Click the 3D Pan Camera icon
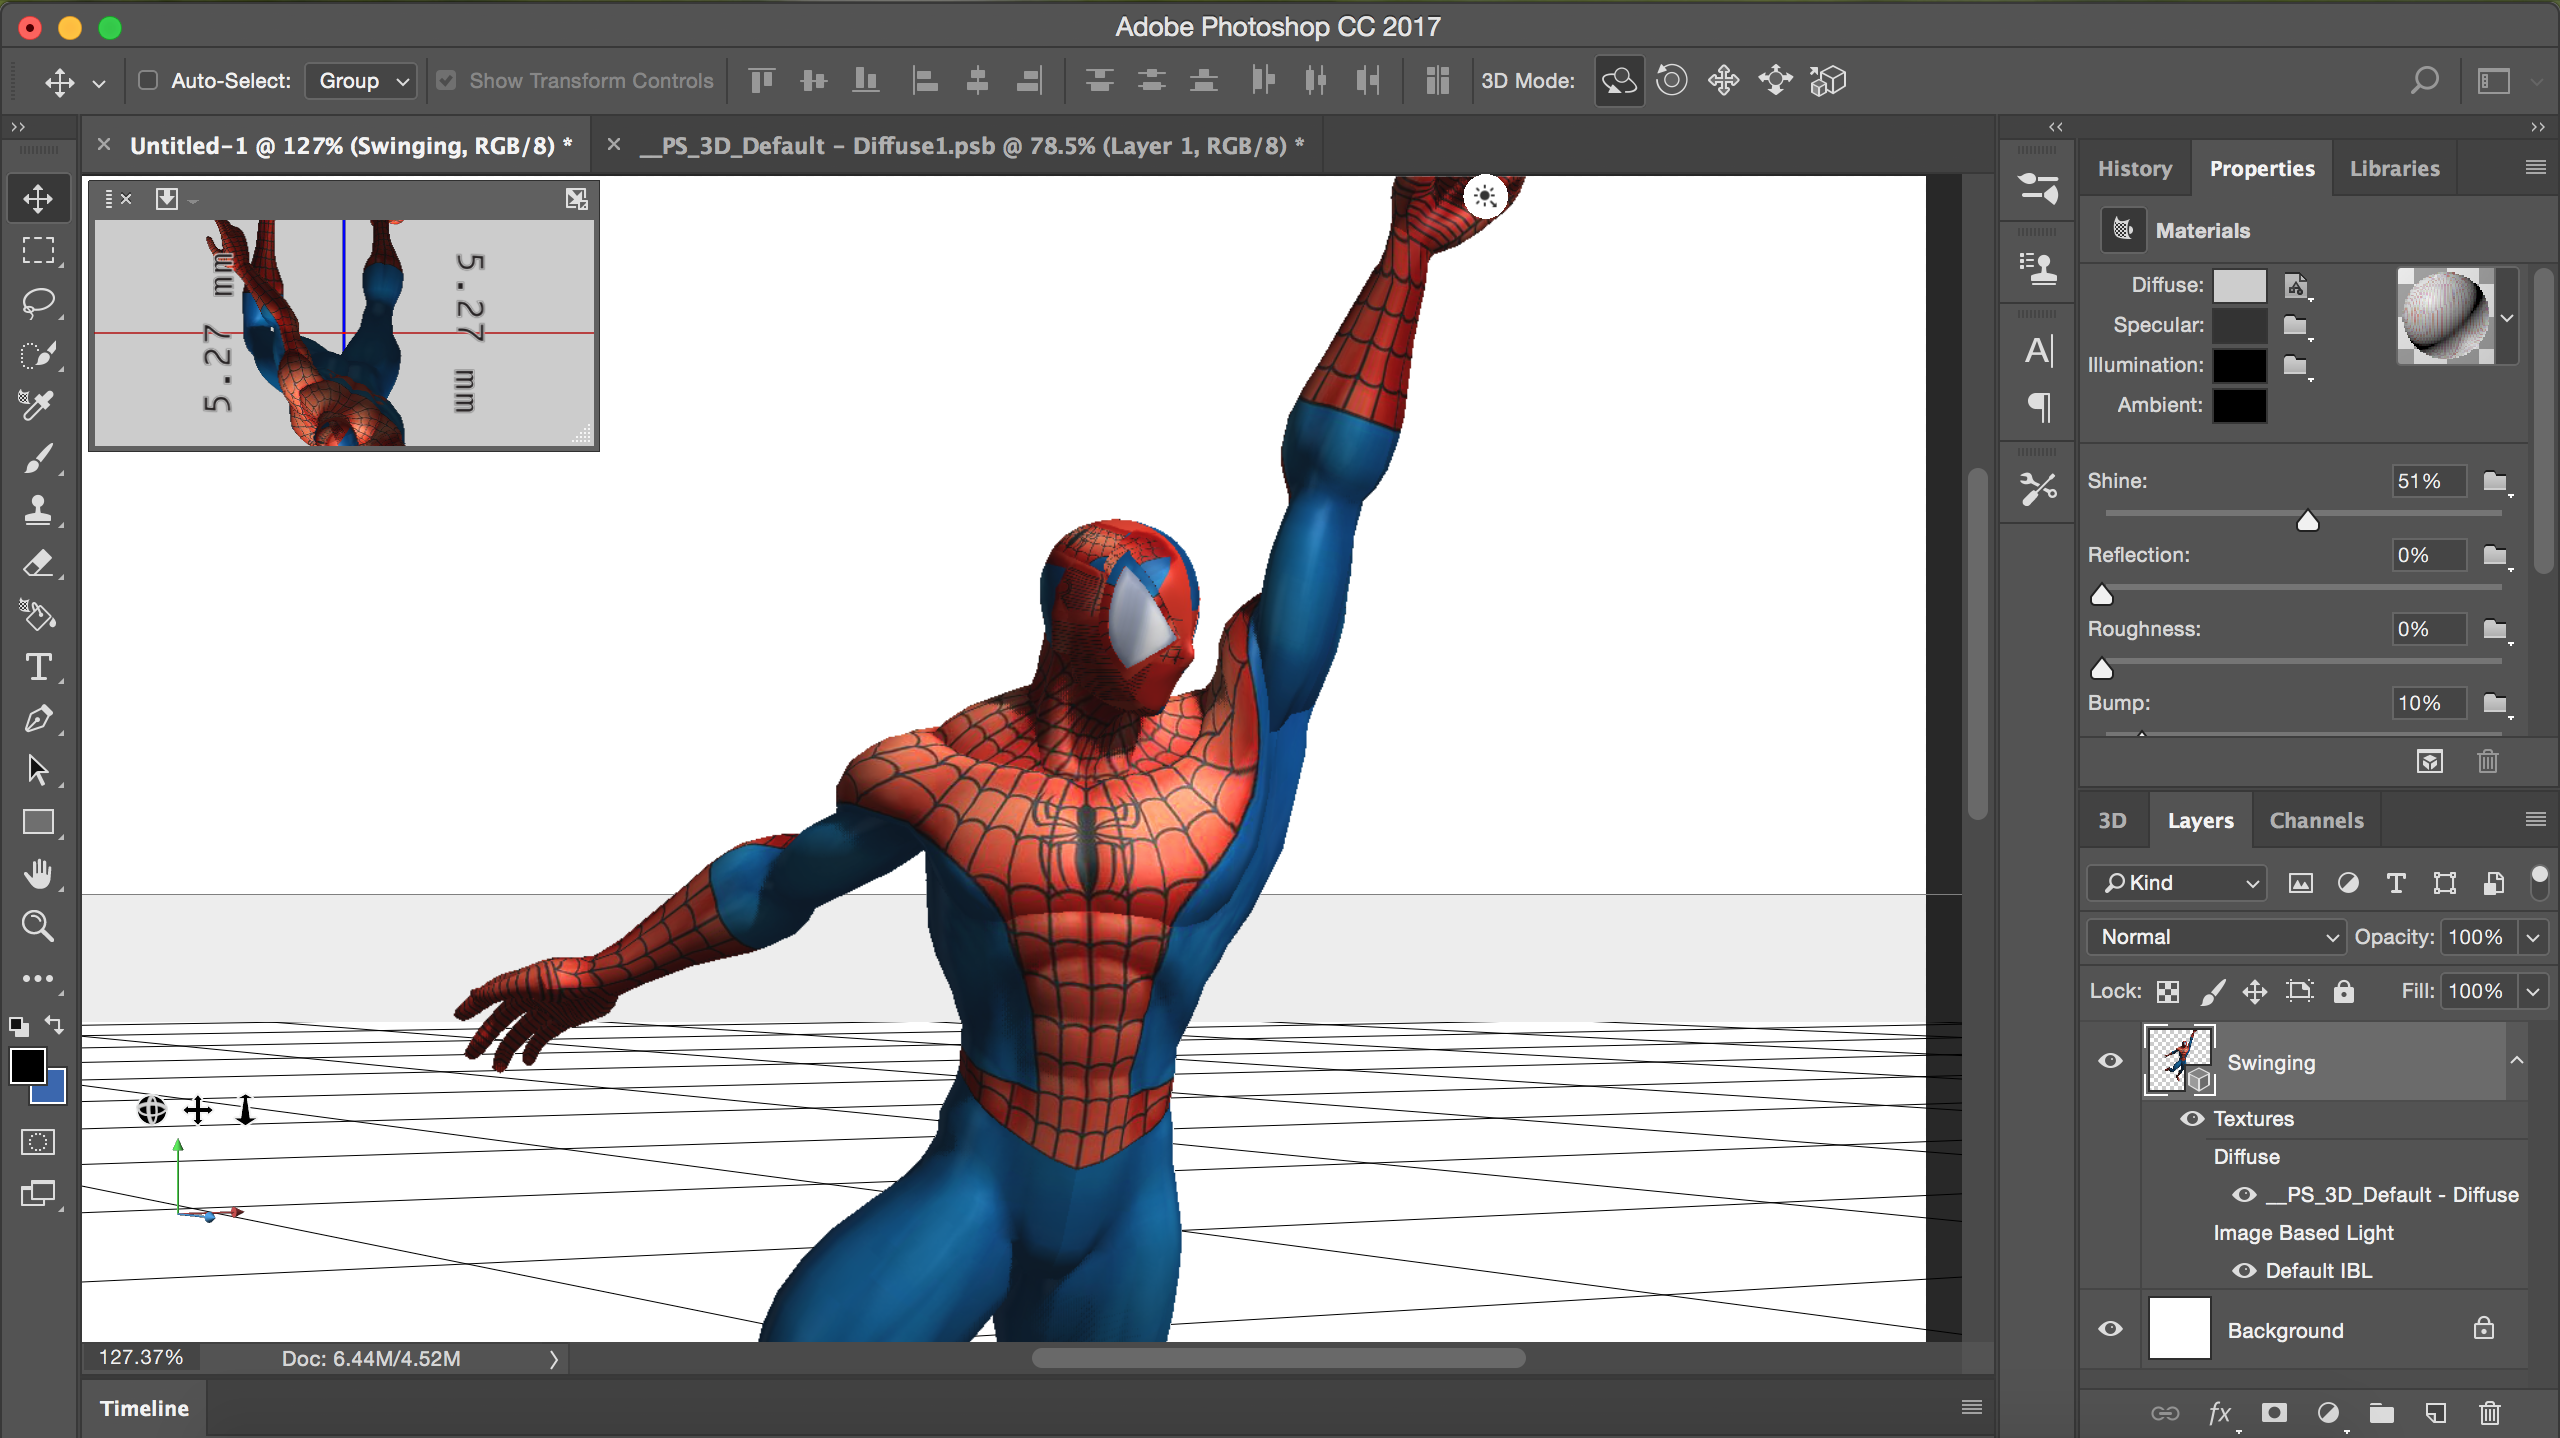The height and width of the screenshot is (1438, 2560). (x=1725, y=81)
